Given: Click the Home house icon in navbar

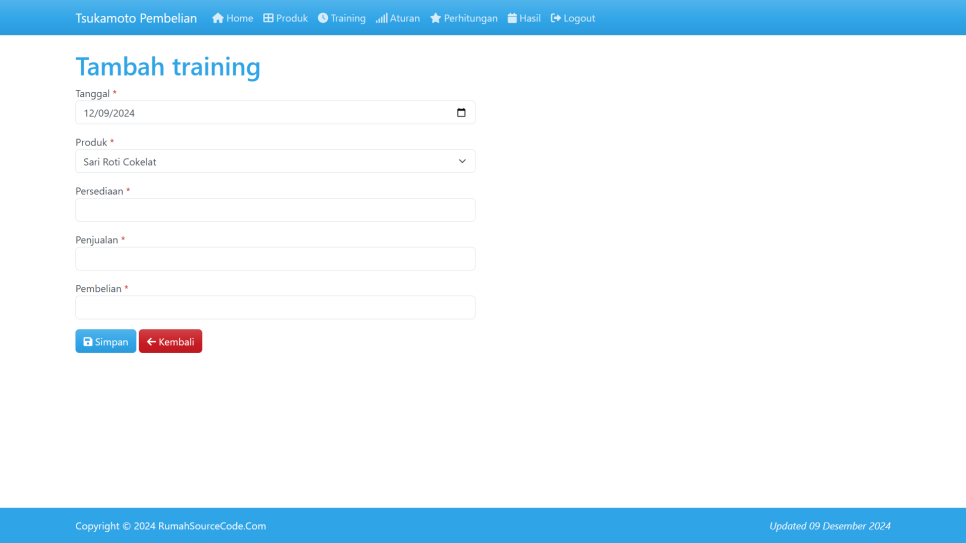Looking at the screenshot, I should [218, 18].
